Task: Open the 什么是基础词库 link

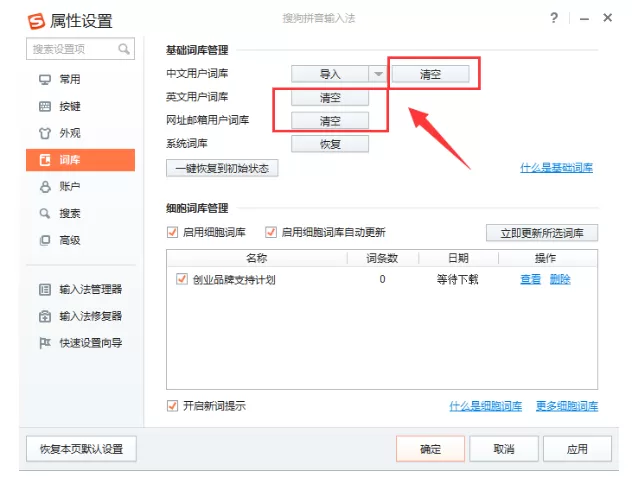Action: pyautogui.click(x=556, y=168)
